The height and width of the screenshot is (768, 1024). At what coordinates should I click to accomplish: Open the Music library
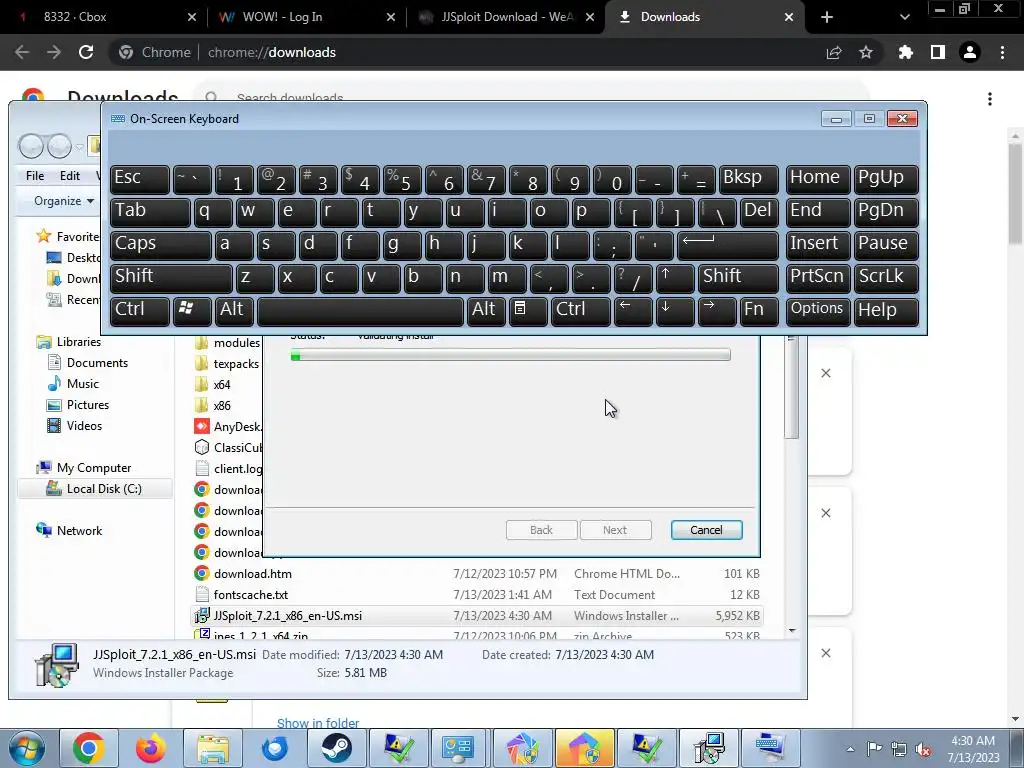pyautogui.click(x=82, y=384)
